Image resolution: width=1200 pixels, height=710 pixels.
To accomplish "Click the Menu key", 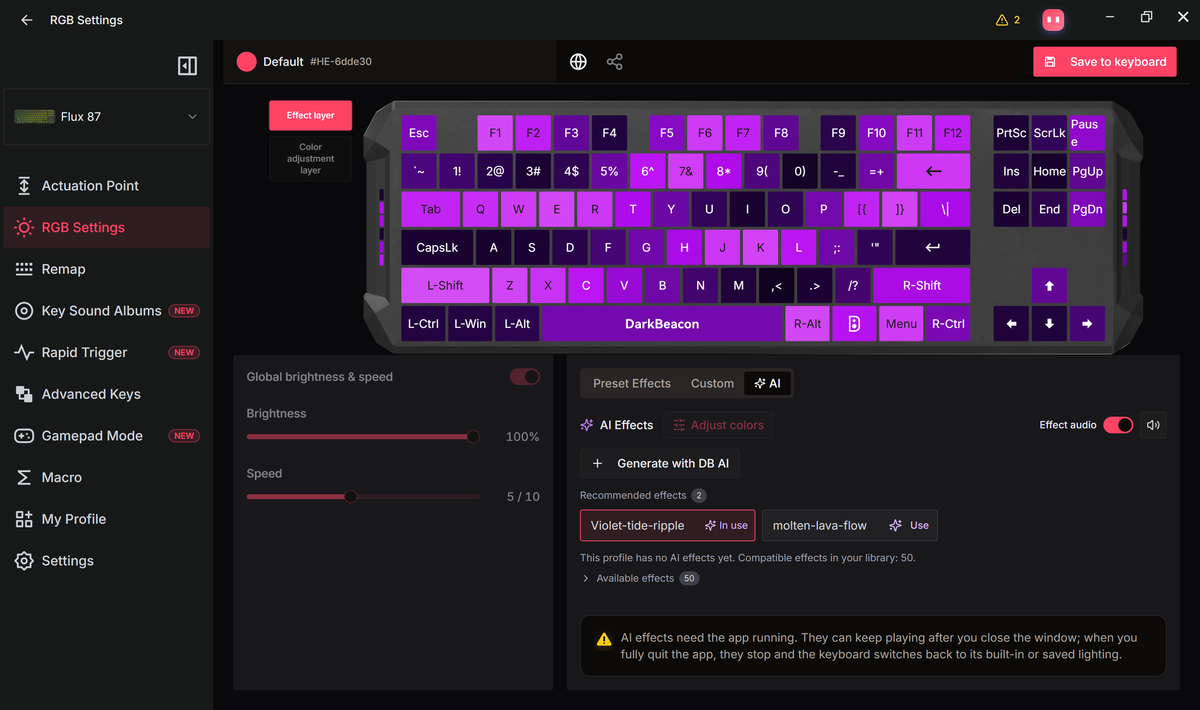I will [901, 324].
